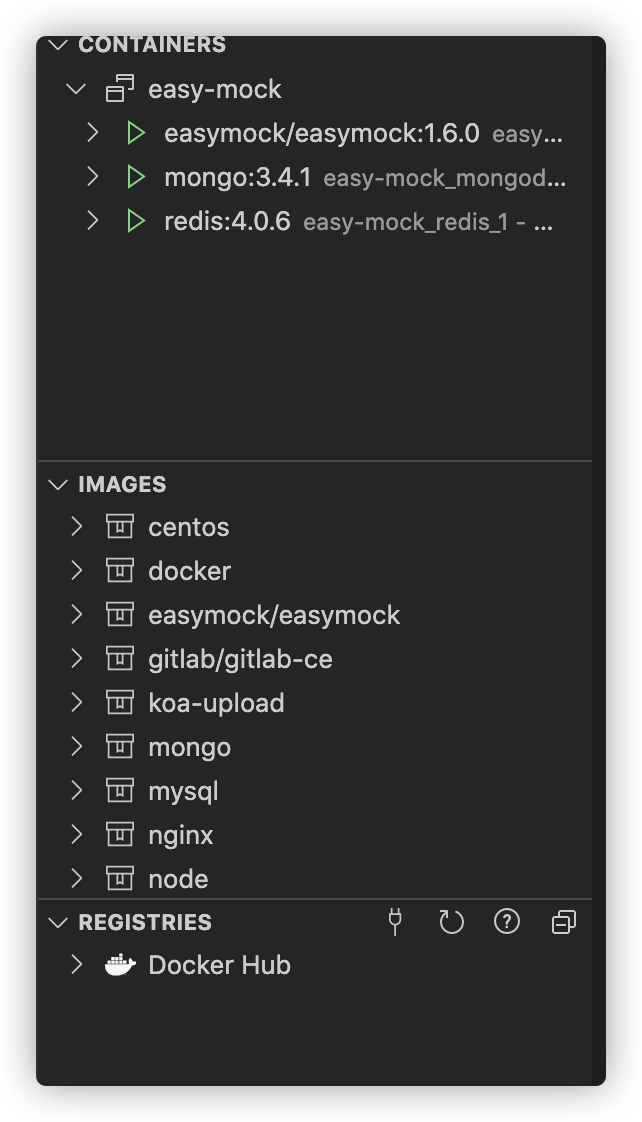The width and height of the screenshot is (642, 1122).
Task: Click the nginx image icon
Action: [120, 835]
